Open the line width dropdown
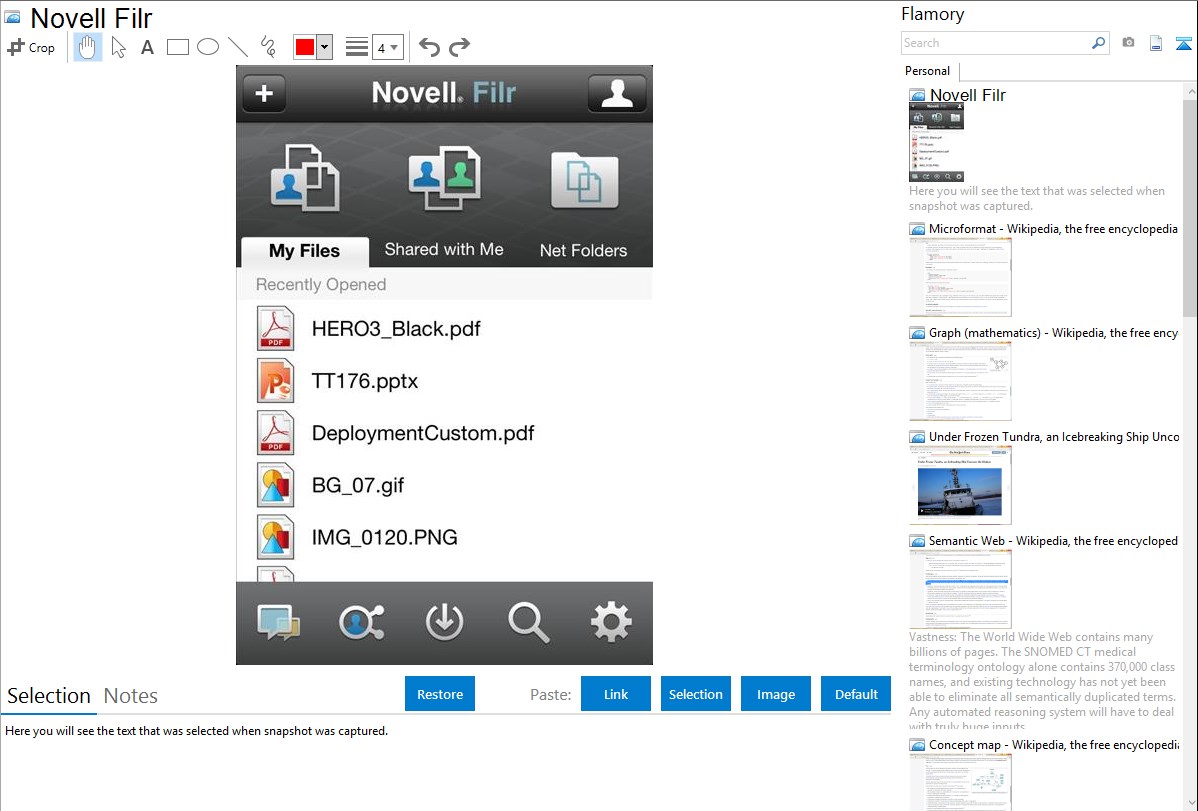Image resolution: width=1198 pixels, height=811 pixels. pos(387,47)
